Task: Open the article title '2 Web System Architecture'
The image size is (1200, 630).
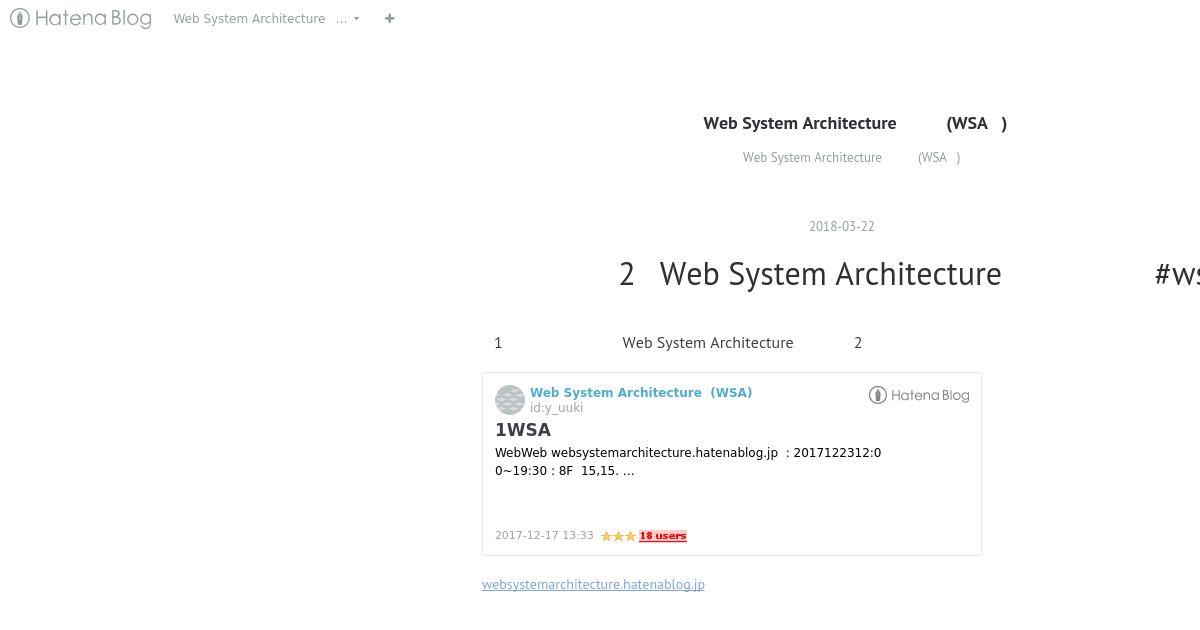Action: (x=810, y=274)
